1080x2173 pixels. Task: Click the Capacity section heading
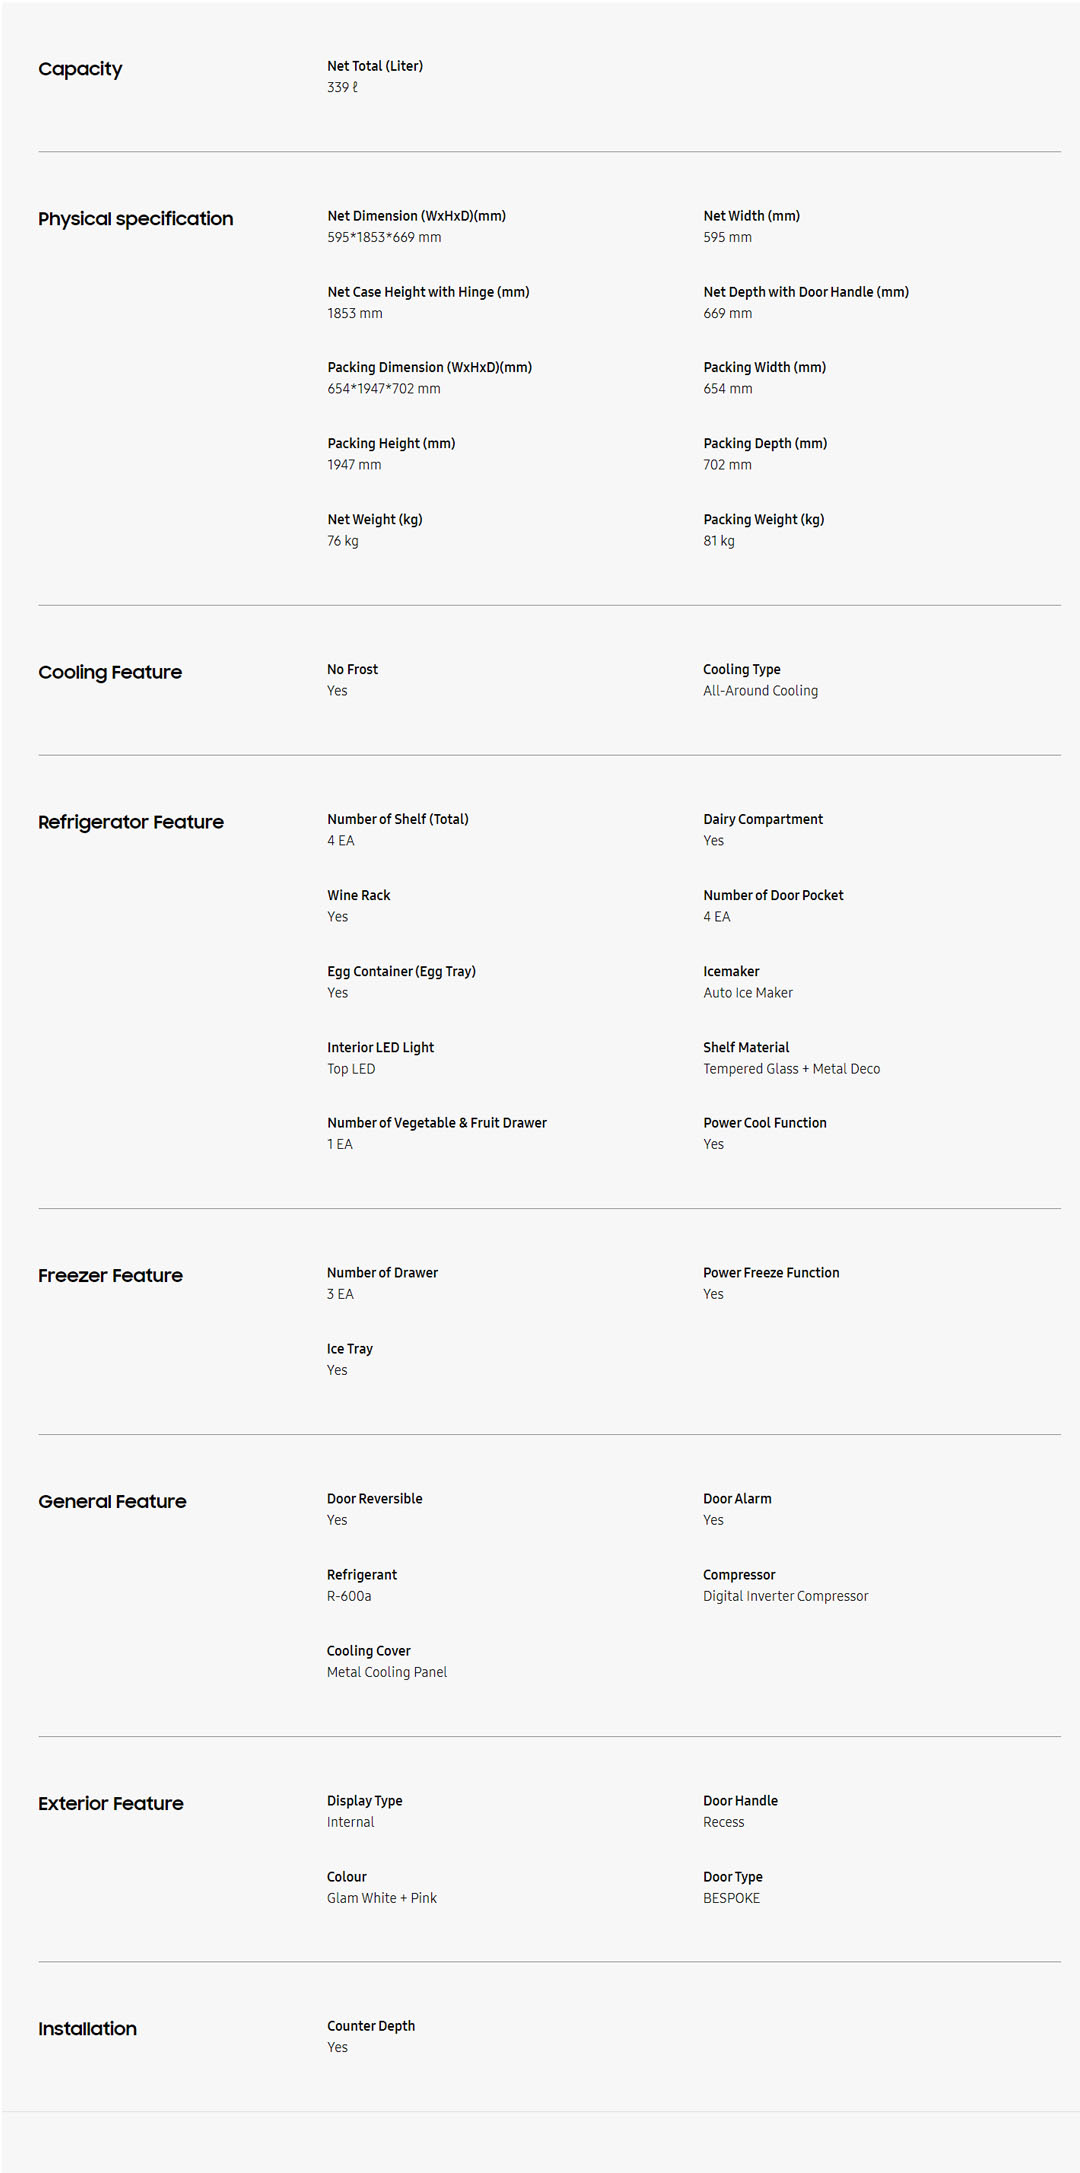80,69
